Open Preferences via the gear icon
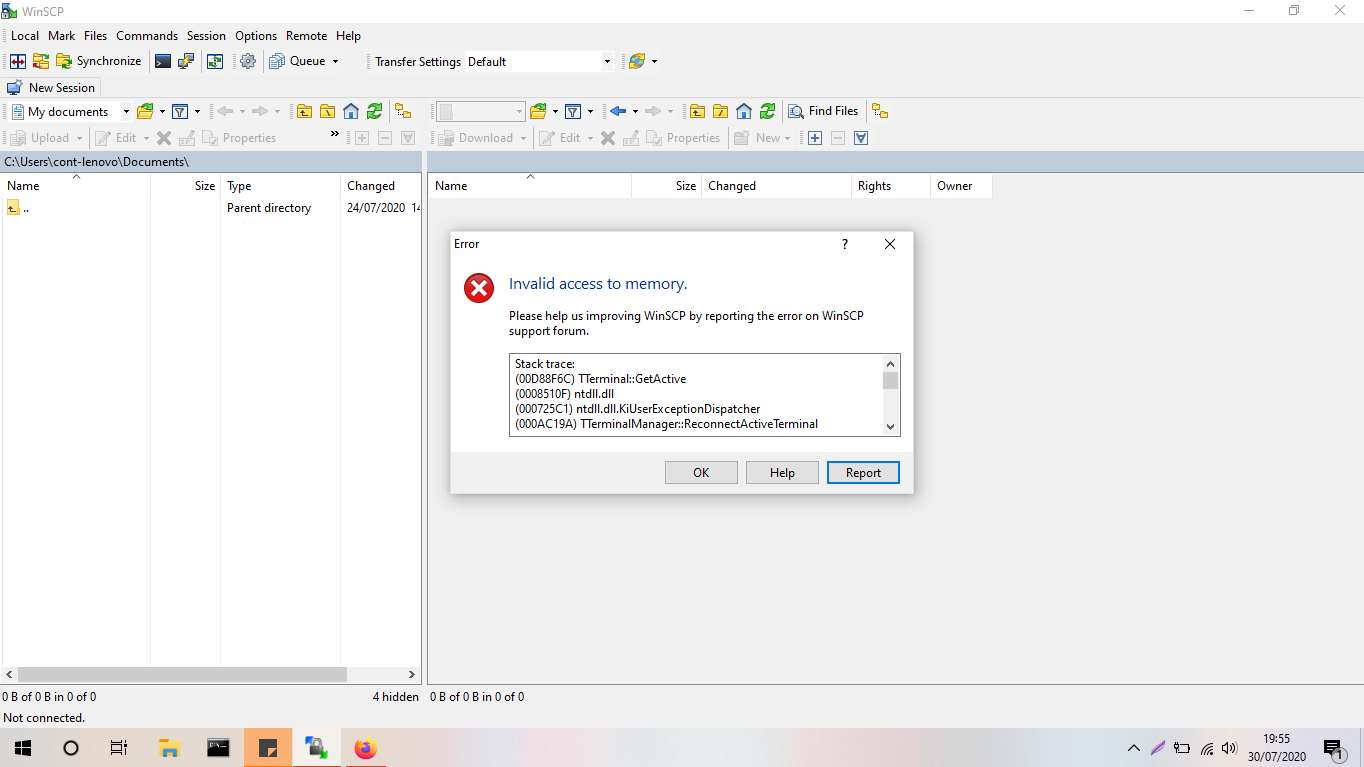1364x767 pixels. pyautogui.click(x=248, y=61)
